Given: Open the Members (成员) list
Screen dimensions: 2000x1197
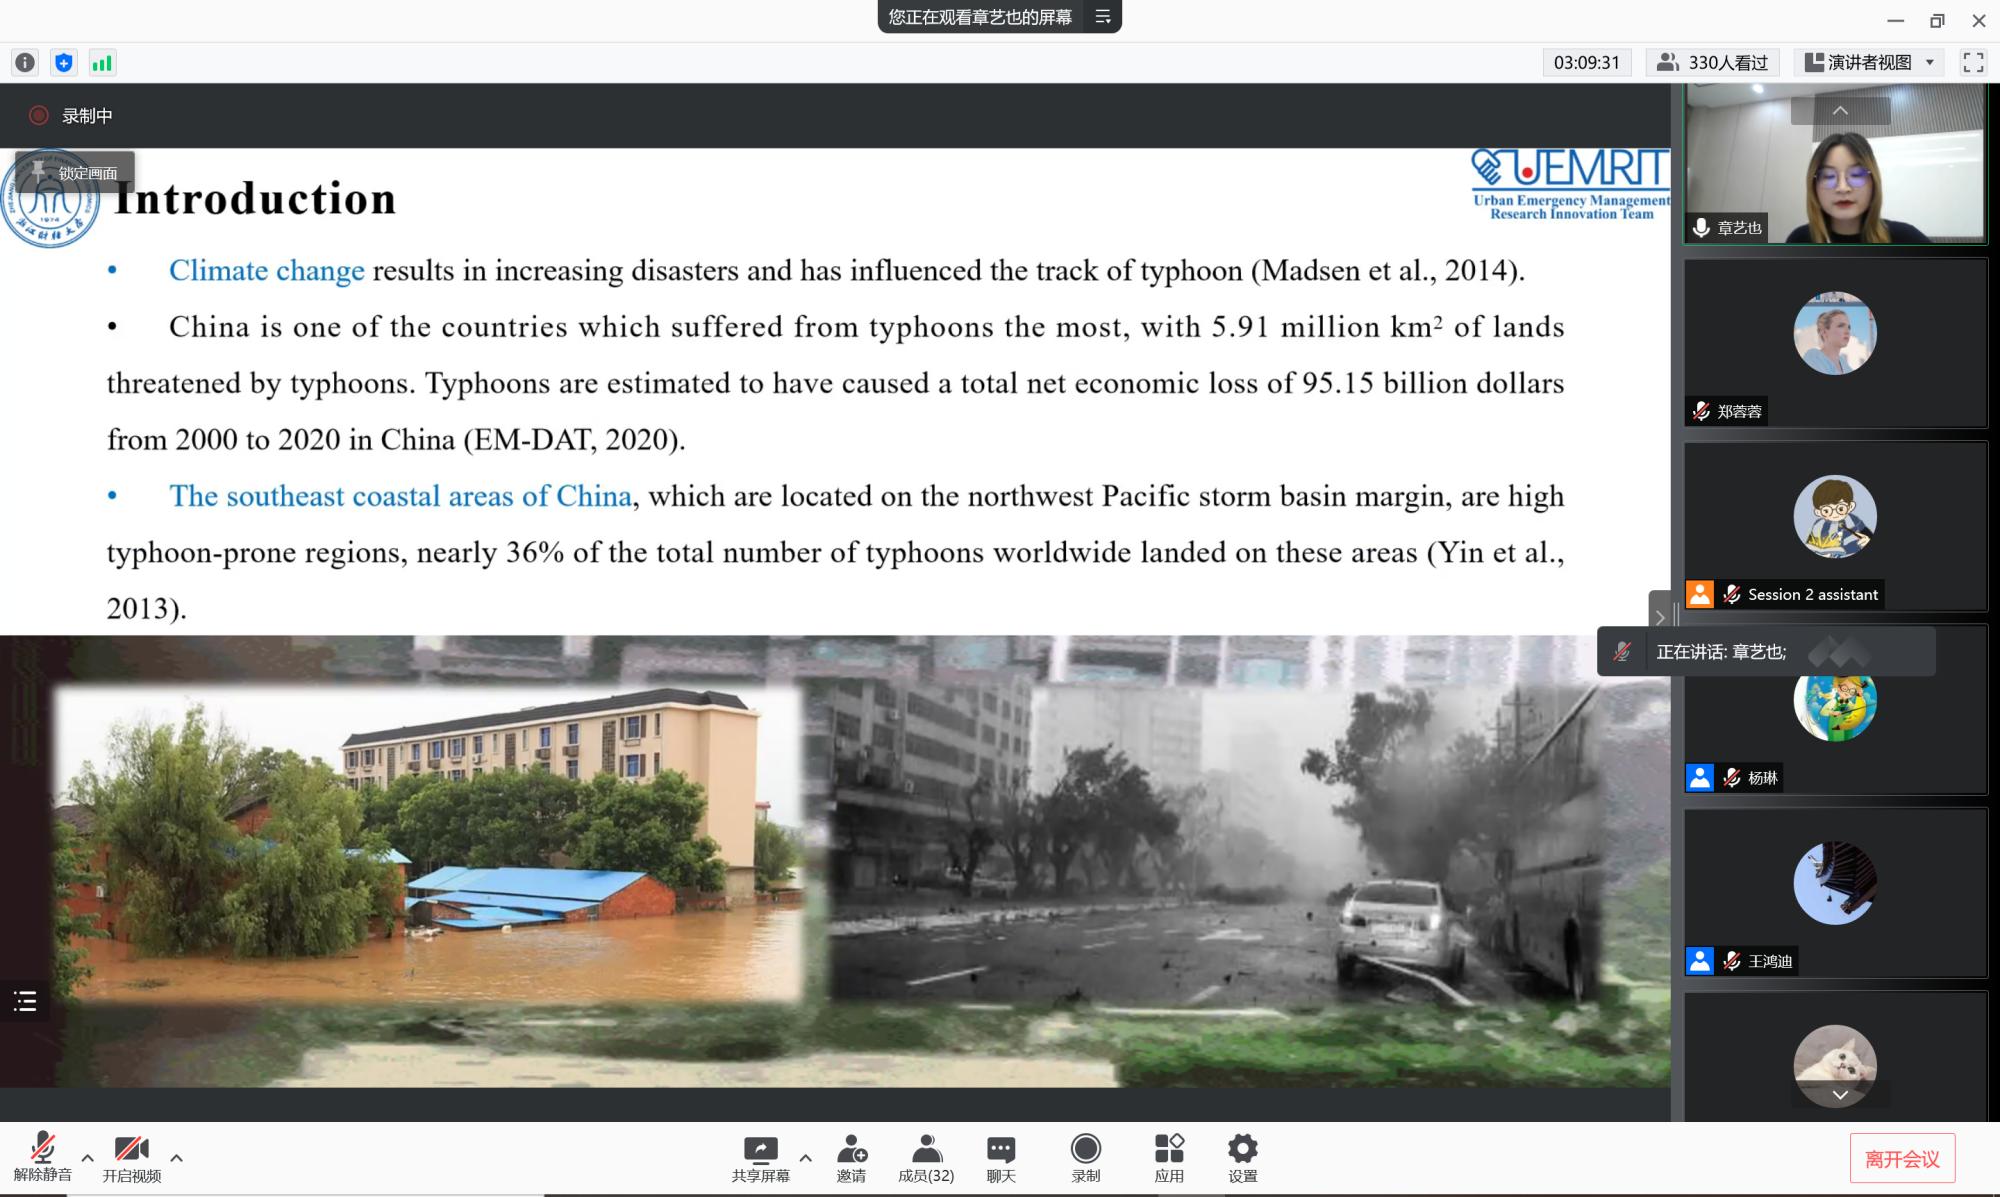Looking at the screenshot, I should coord(926,1158).
